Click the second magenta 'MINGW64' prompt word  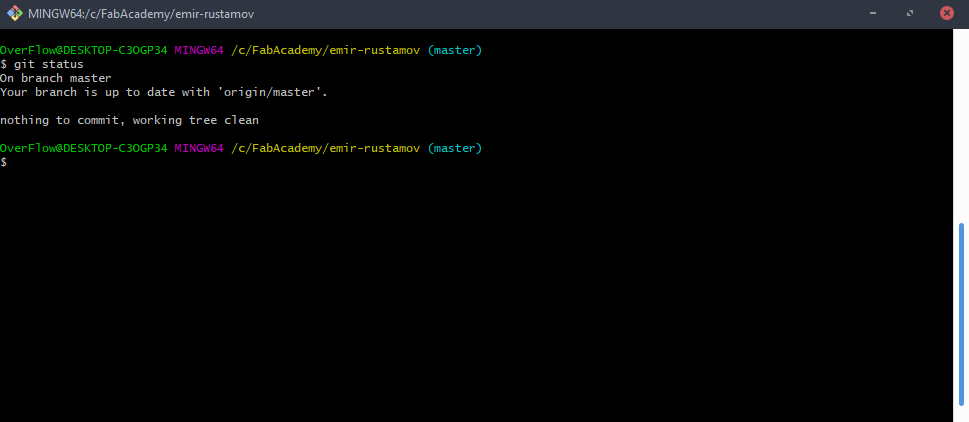199,148
